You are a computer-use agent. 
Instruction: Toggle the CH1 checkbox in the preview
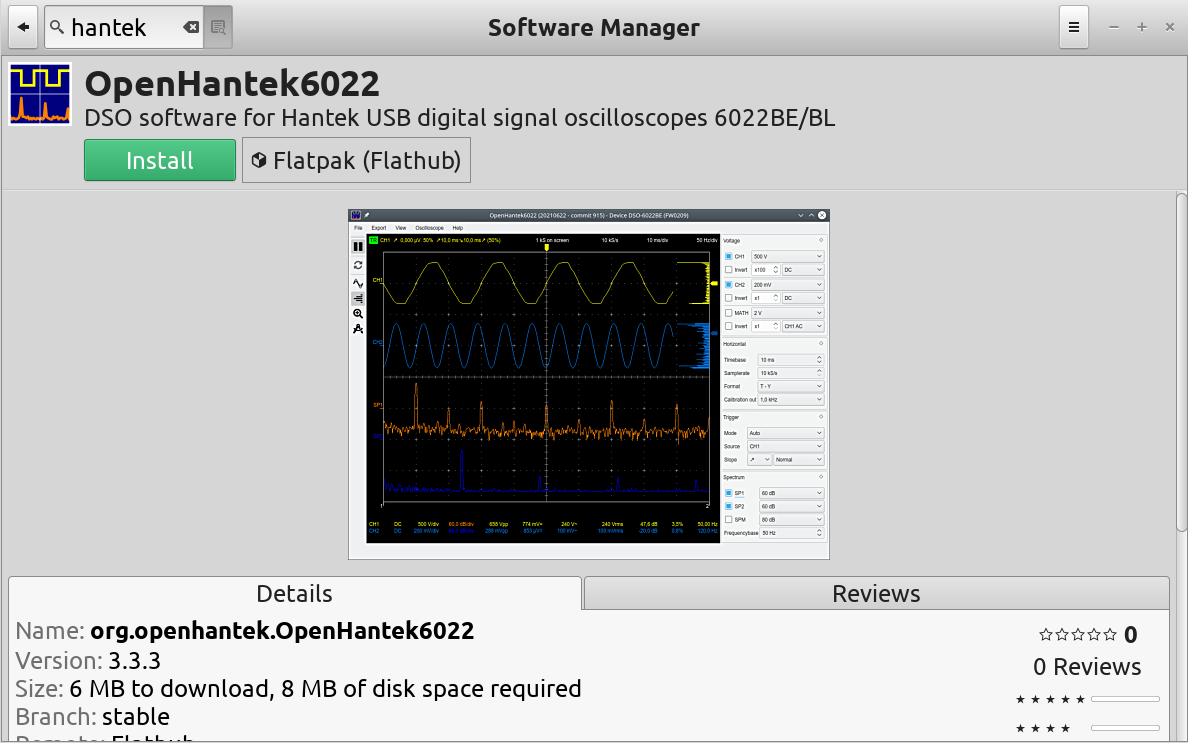tap(728, 257)
